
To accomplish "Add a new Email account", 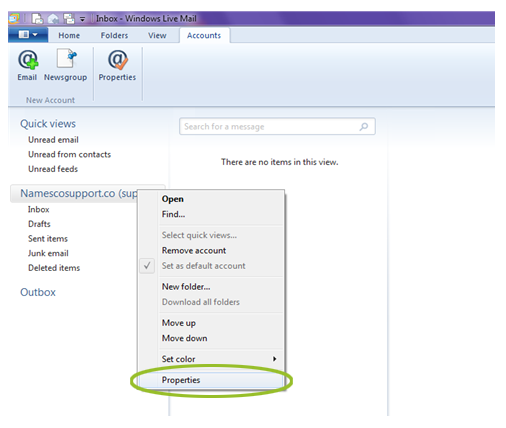I will click(x=27, y=65).
